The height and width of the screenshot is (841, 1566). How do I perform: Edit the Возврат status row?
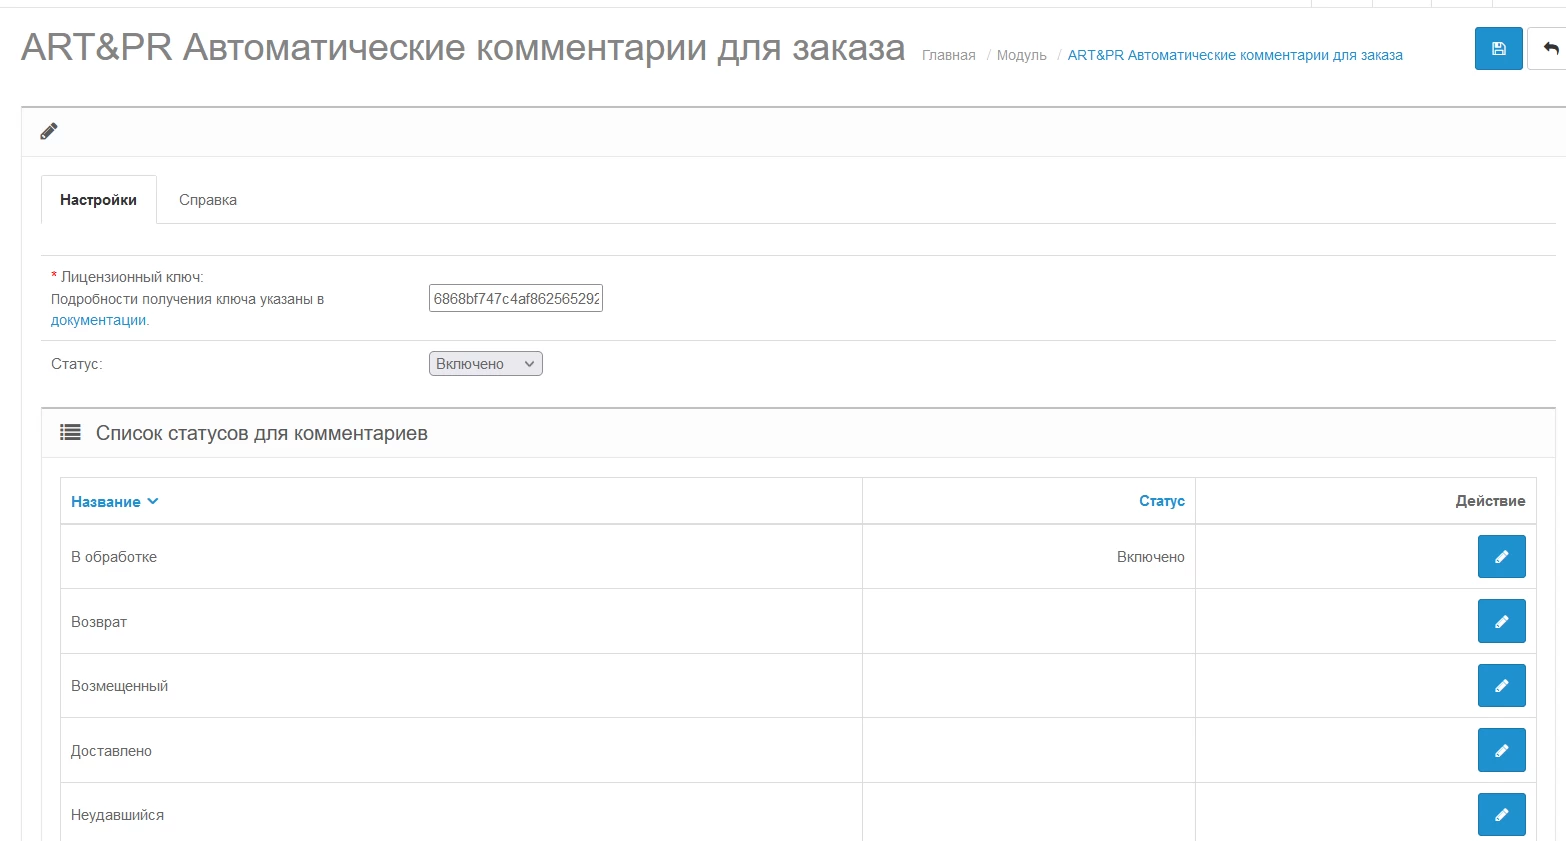click(1501, 621)
